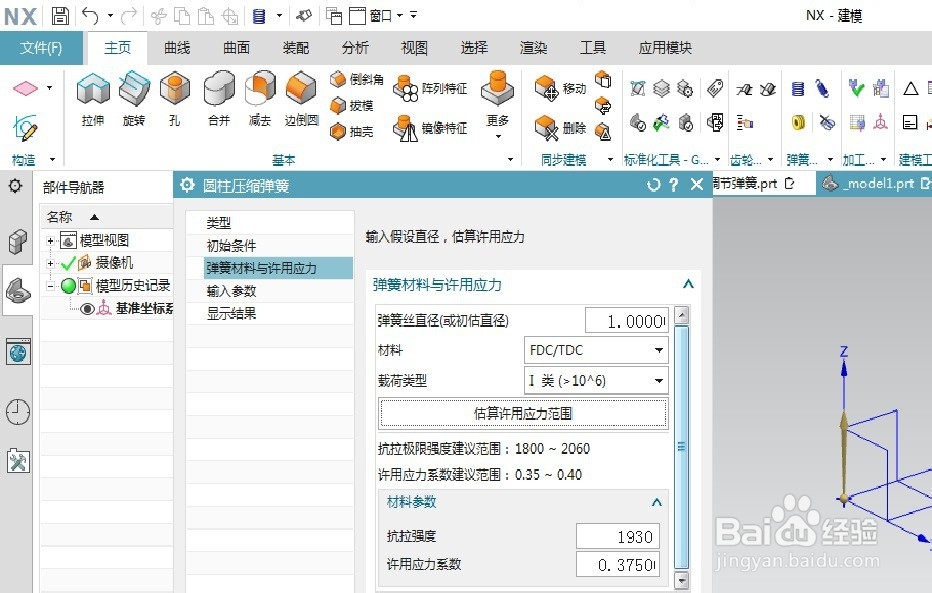Select the Edge Blend (边倒圆) tool
The image size is (932, 593).
coord(301,99)
